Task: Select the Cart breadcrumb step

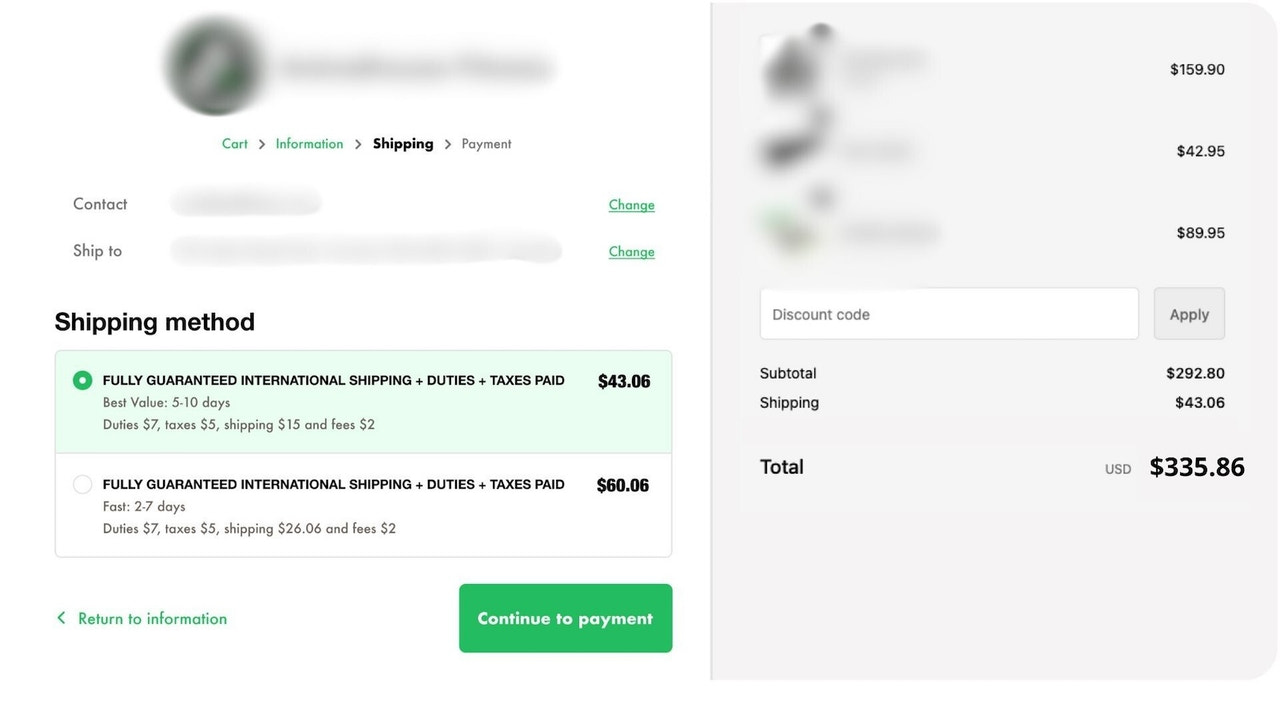Action: pos(234,143)
